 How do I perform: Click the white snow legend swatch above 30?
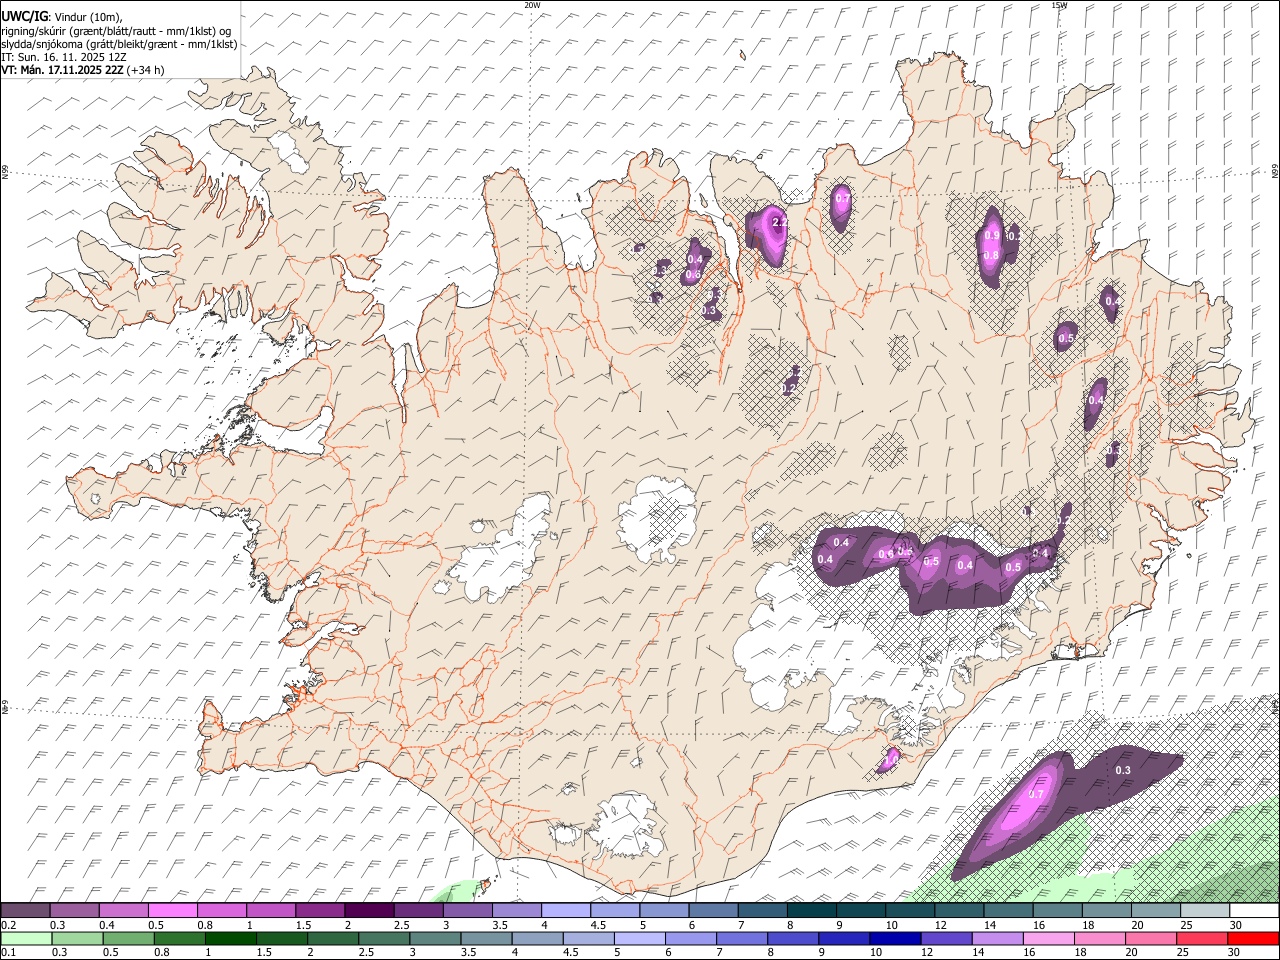tap(1254, 911)
